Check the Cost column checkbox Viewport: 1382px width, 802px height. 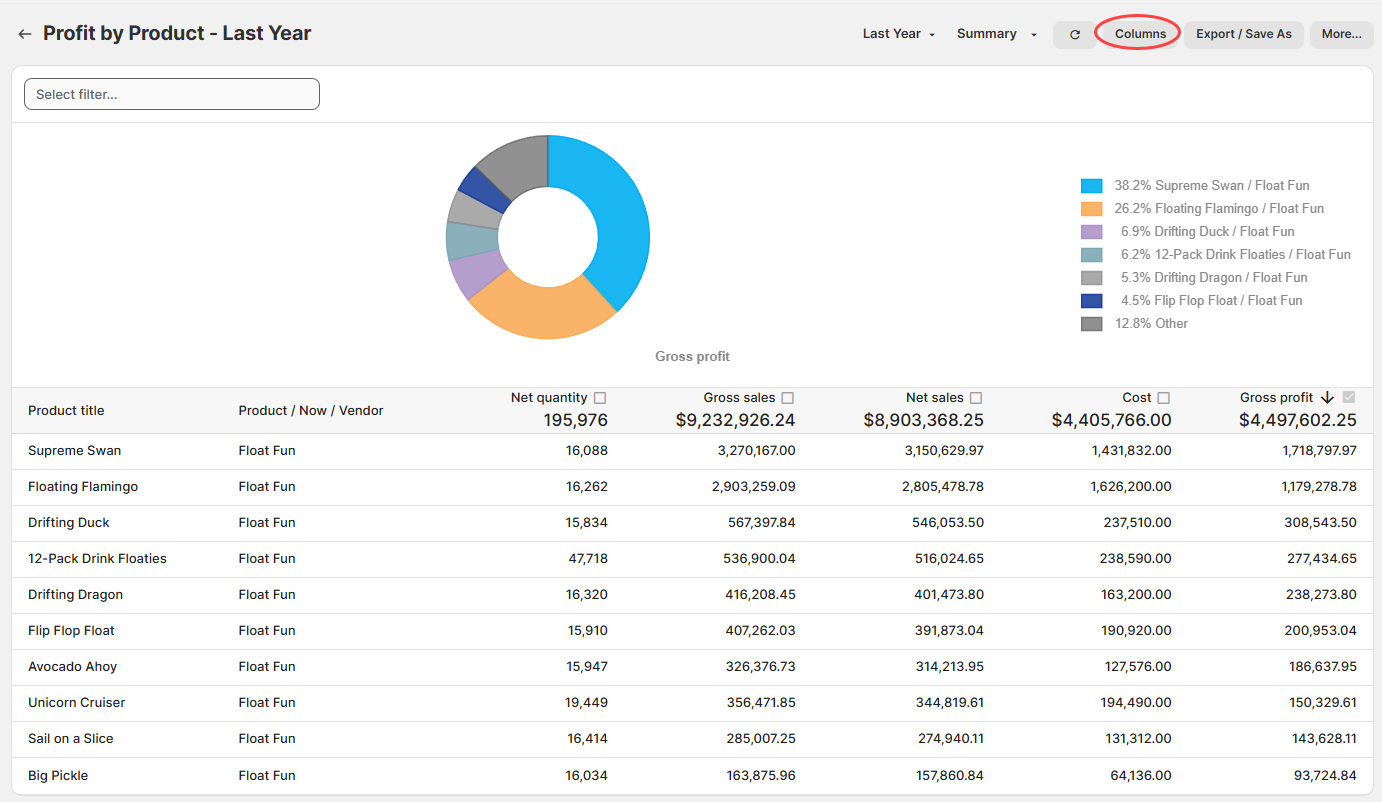click(1163, 398)
